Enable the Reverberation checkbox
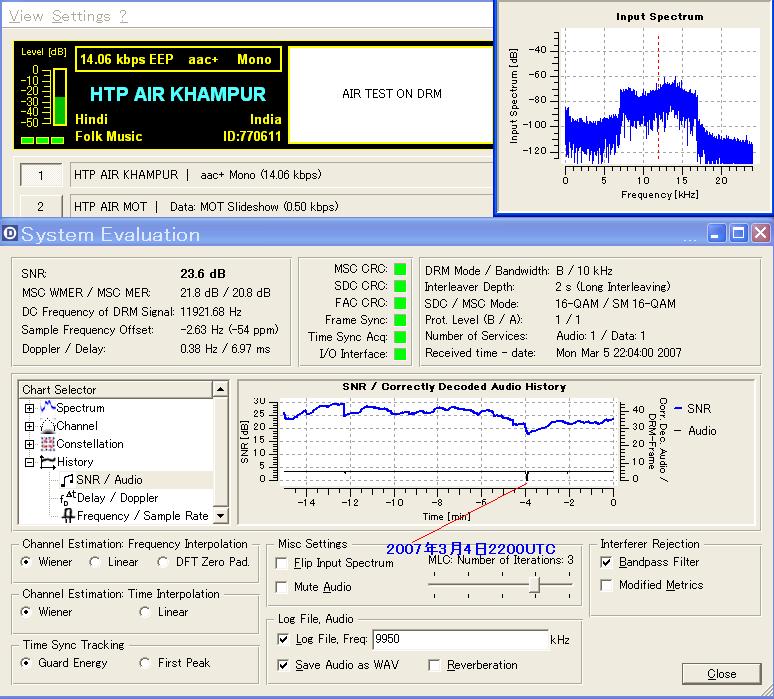Image resolution: width=774 pixels, height=699 pixels. [434, 665]
